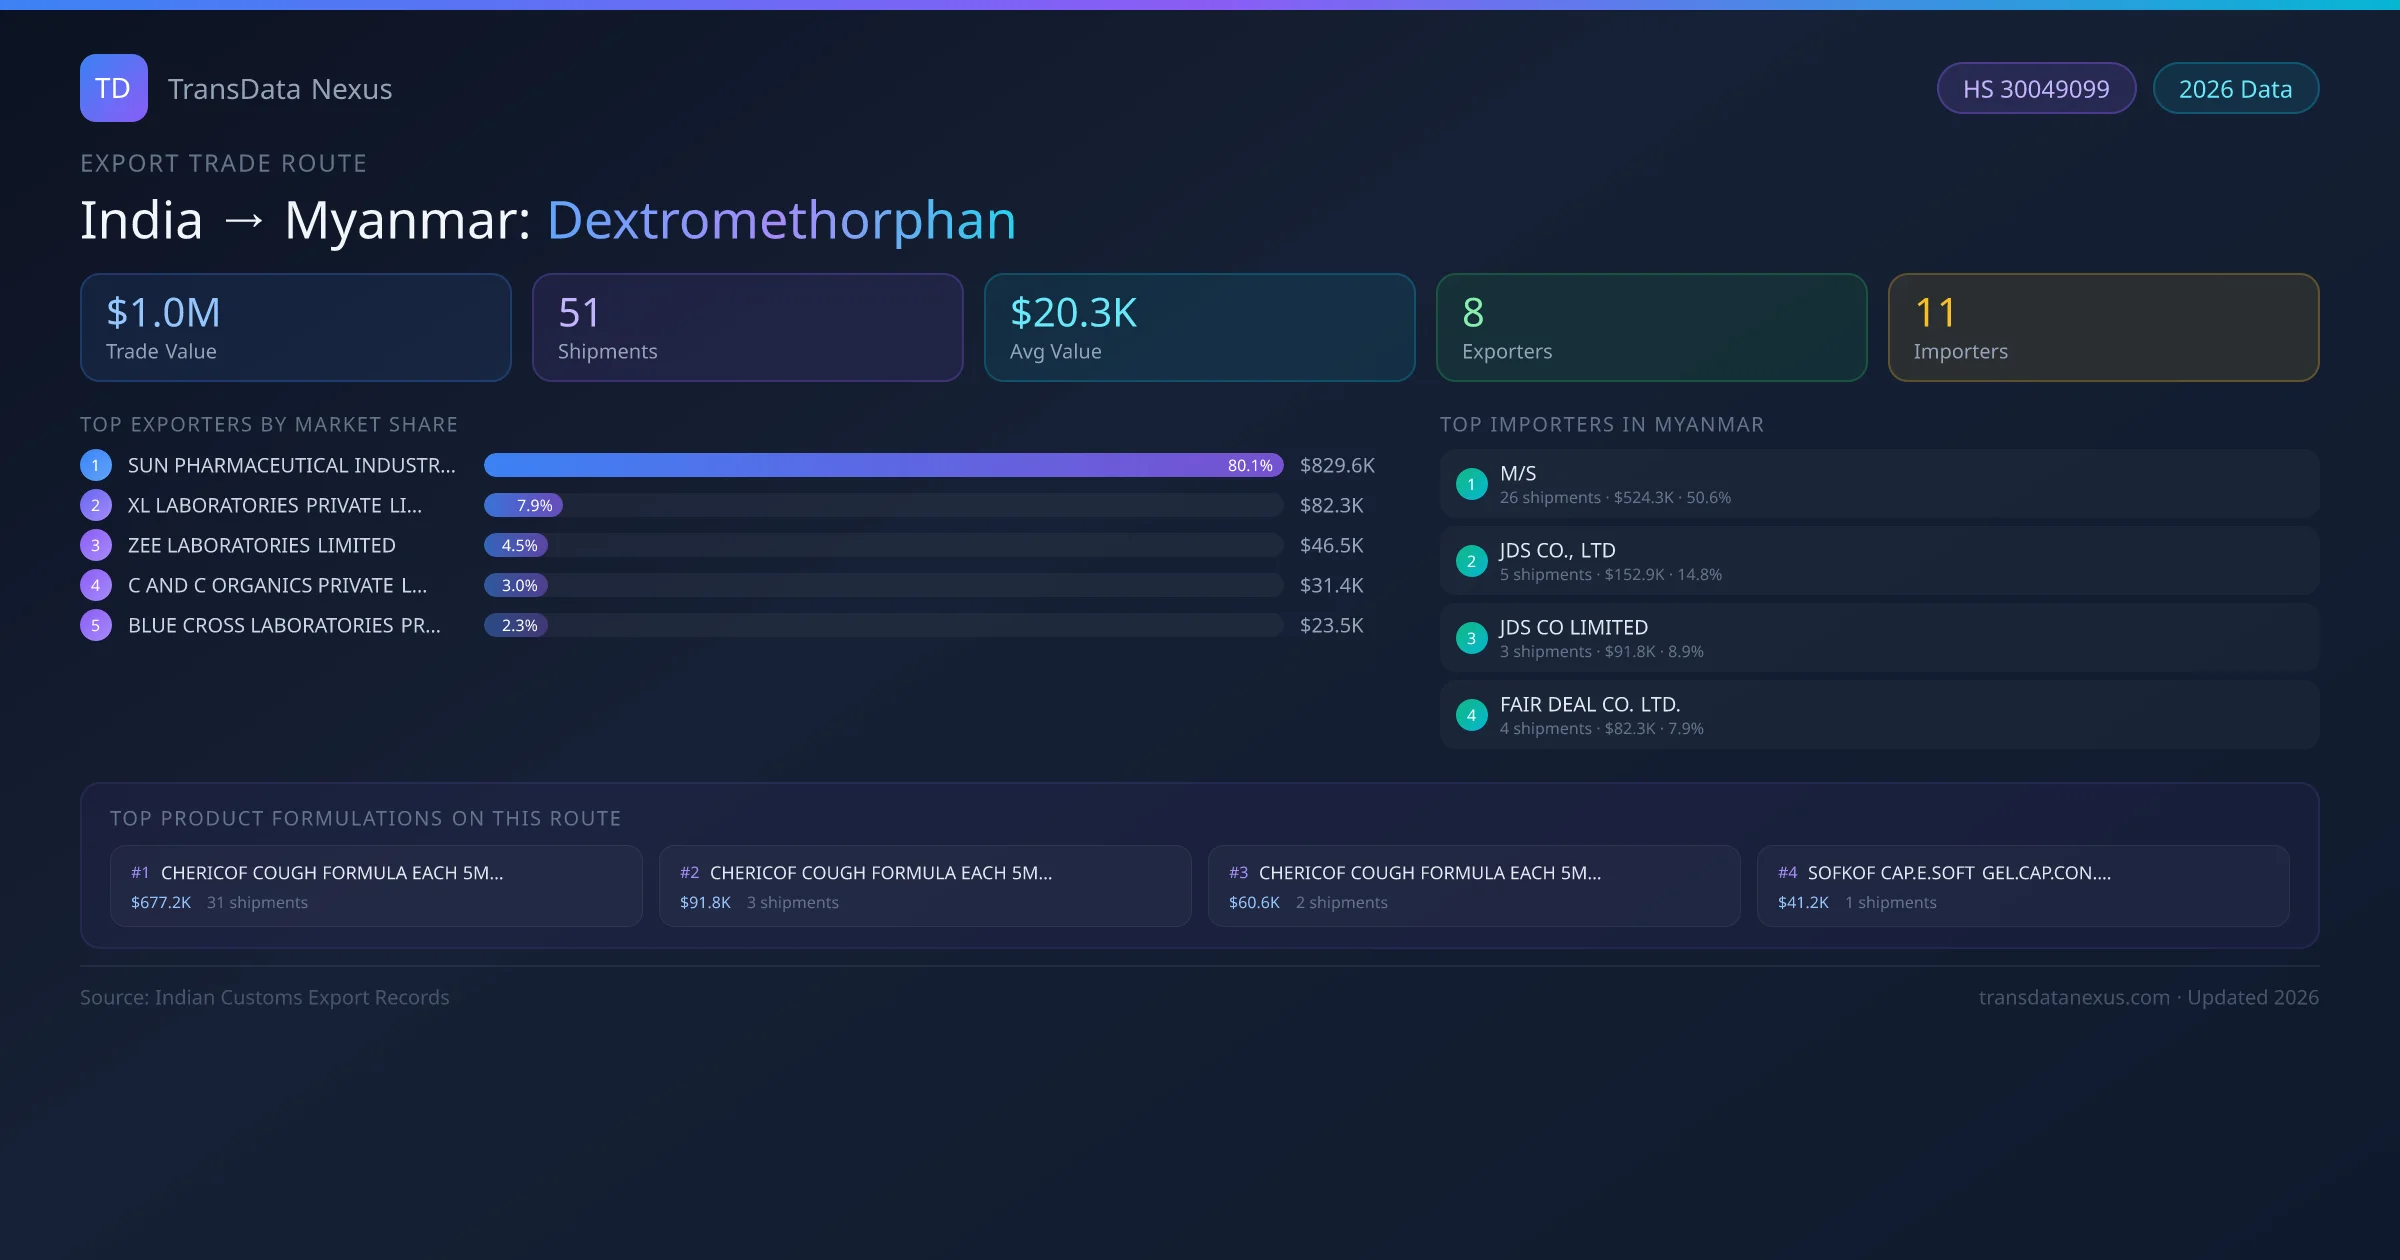
Task: Open JDS CO LIMITED importer row
Action: 1878,638
